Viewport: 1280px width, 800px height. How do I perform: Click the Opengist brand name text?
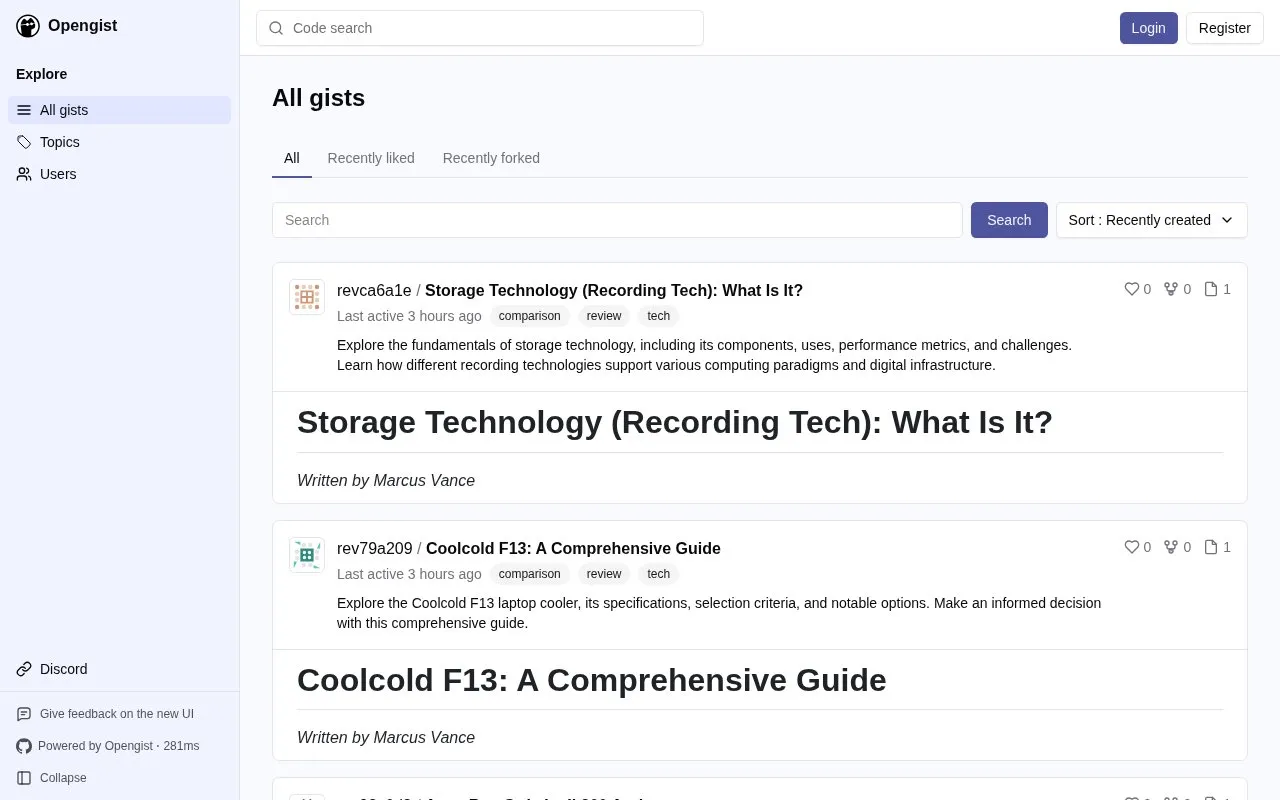pyautogui.click(x=82, y=26)
